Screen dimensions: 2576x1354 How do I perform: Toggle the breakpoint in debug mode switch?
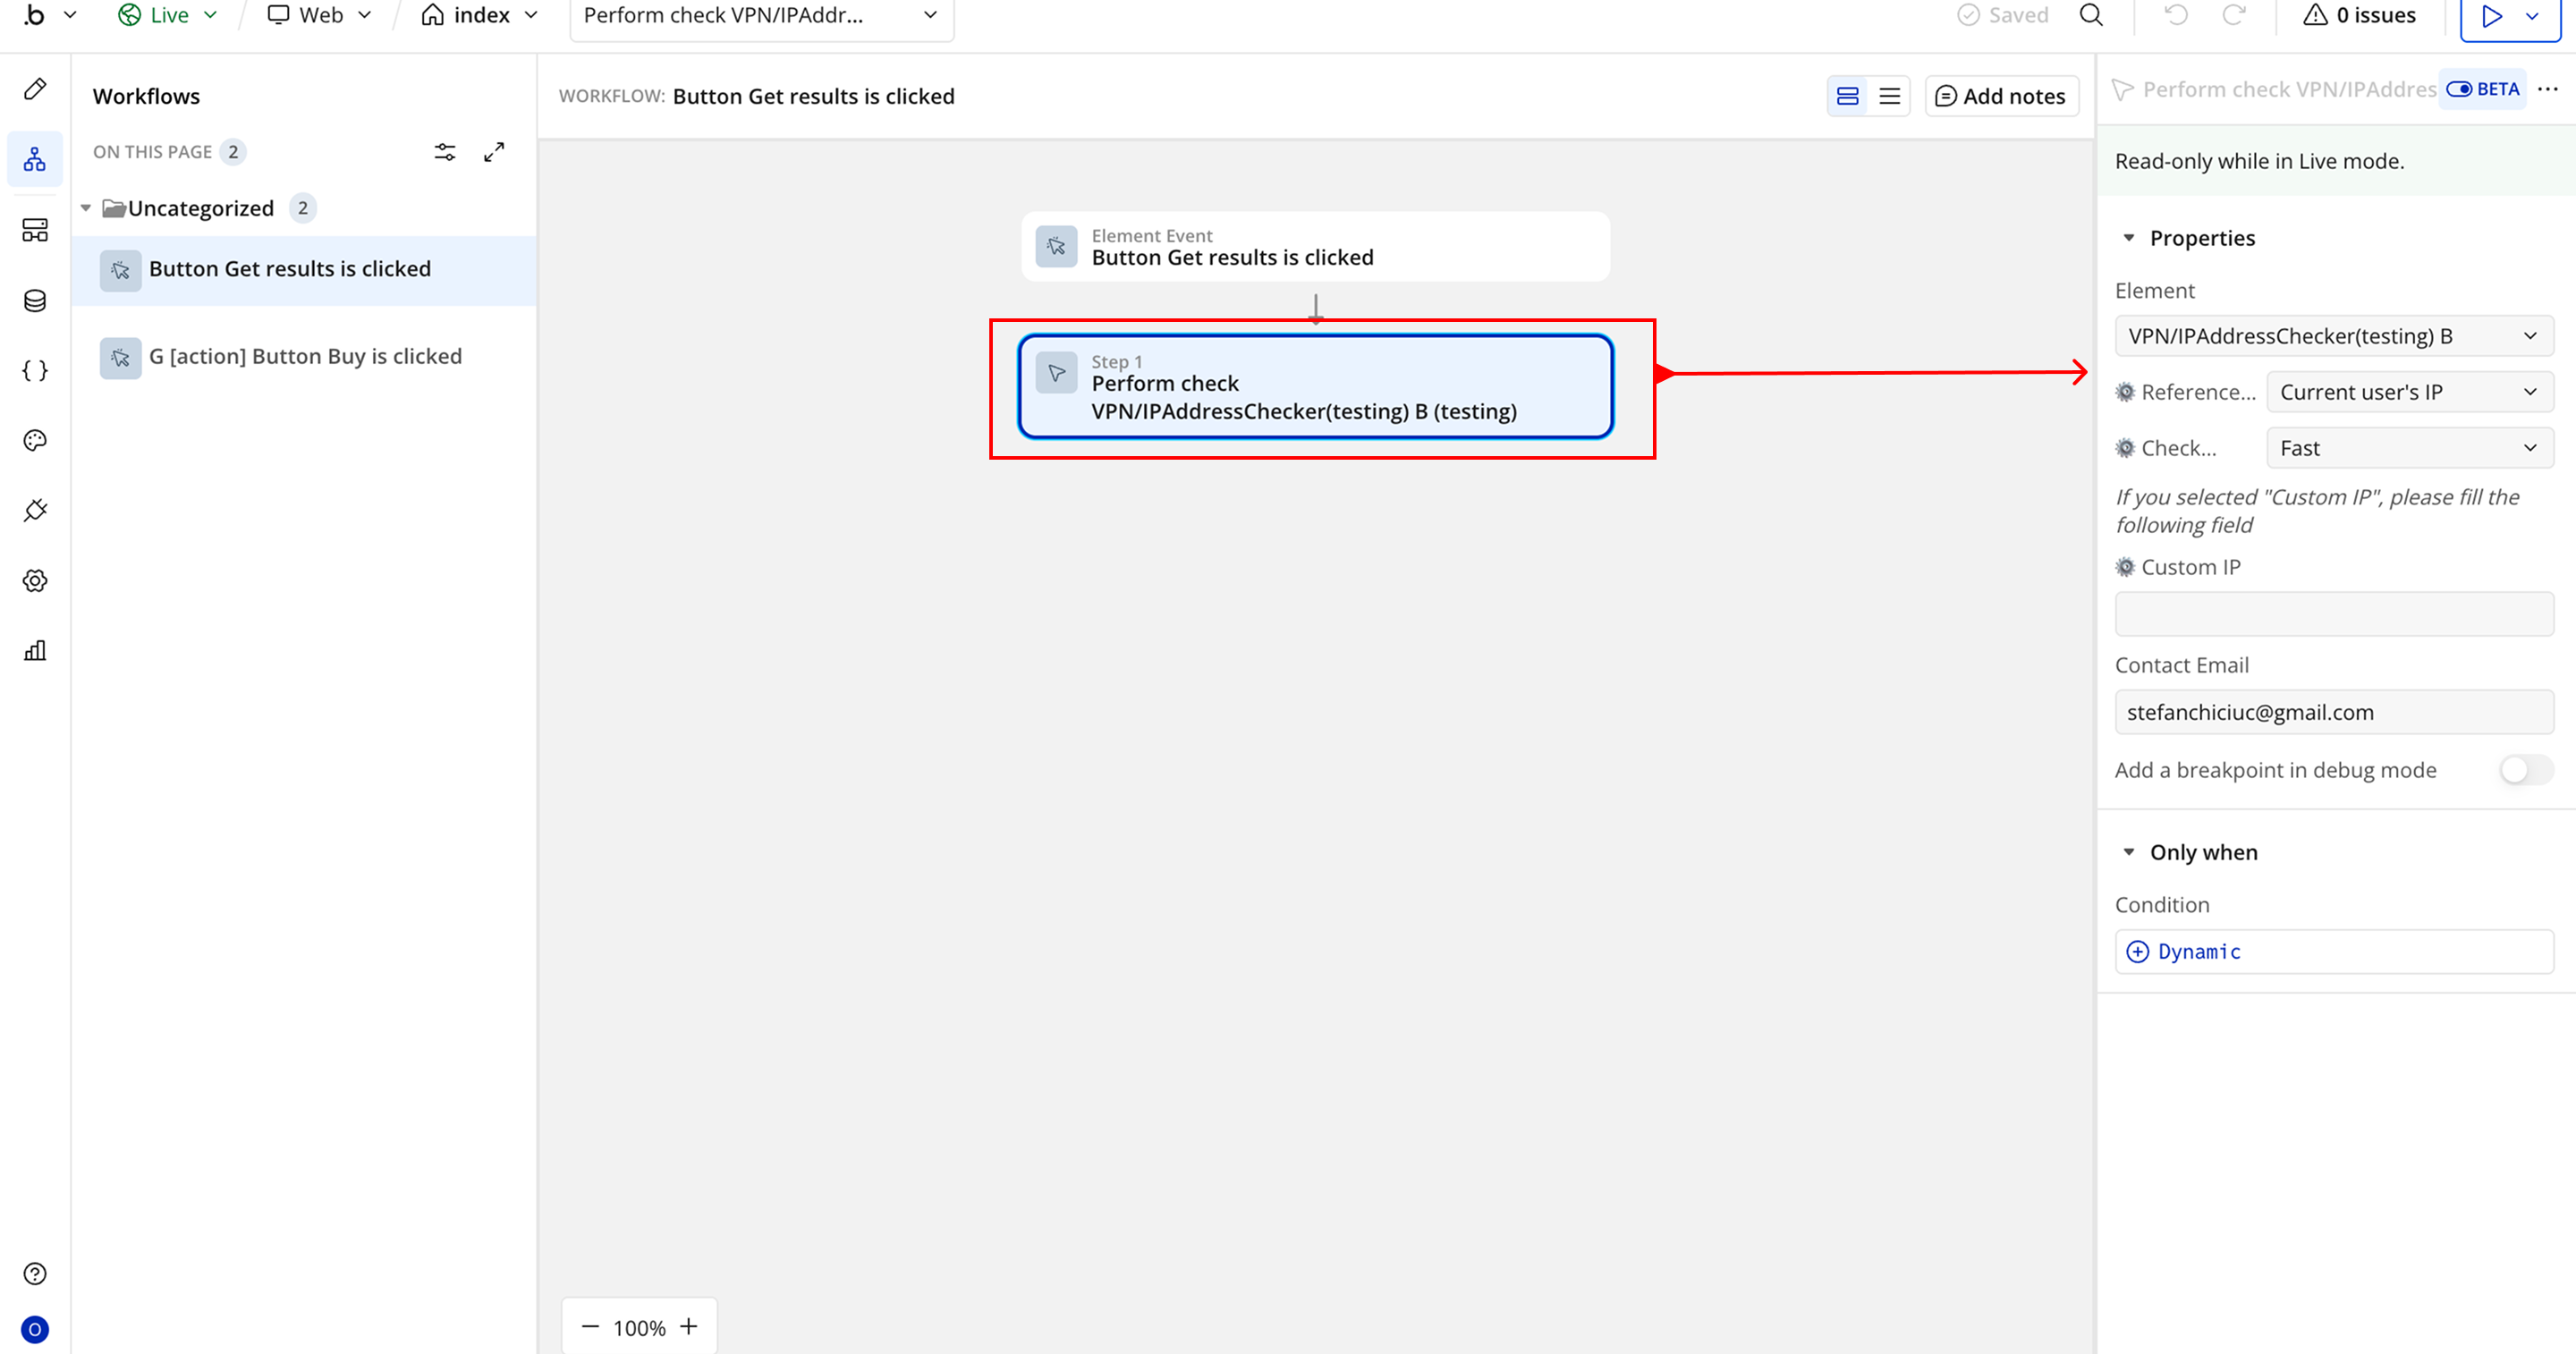point(2525,770)
